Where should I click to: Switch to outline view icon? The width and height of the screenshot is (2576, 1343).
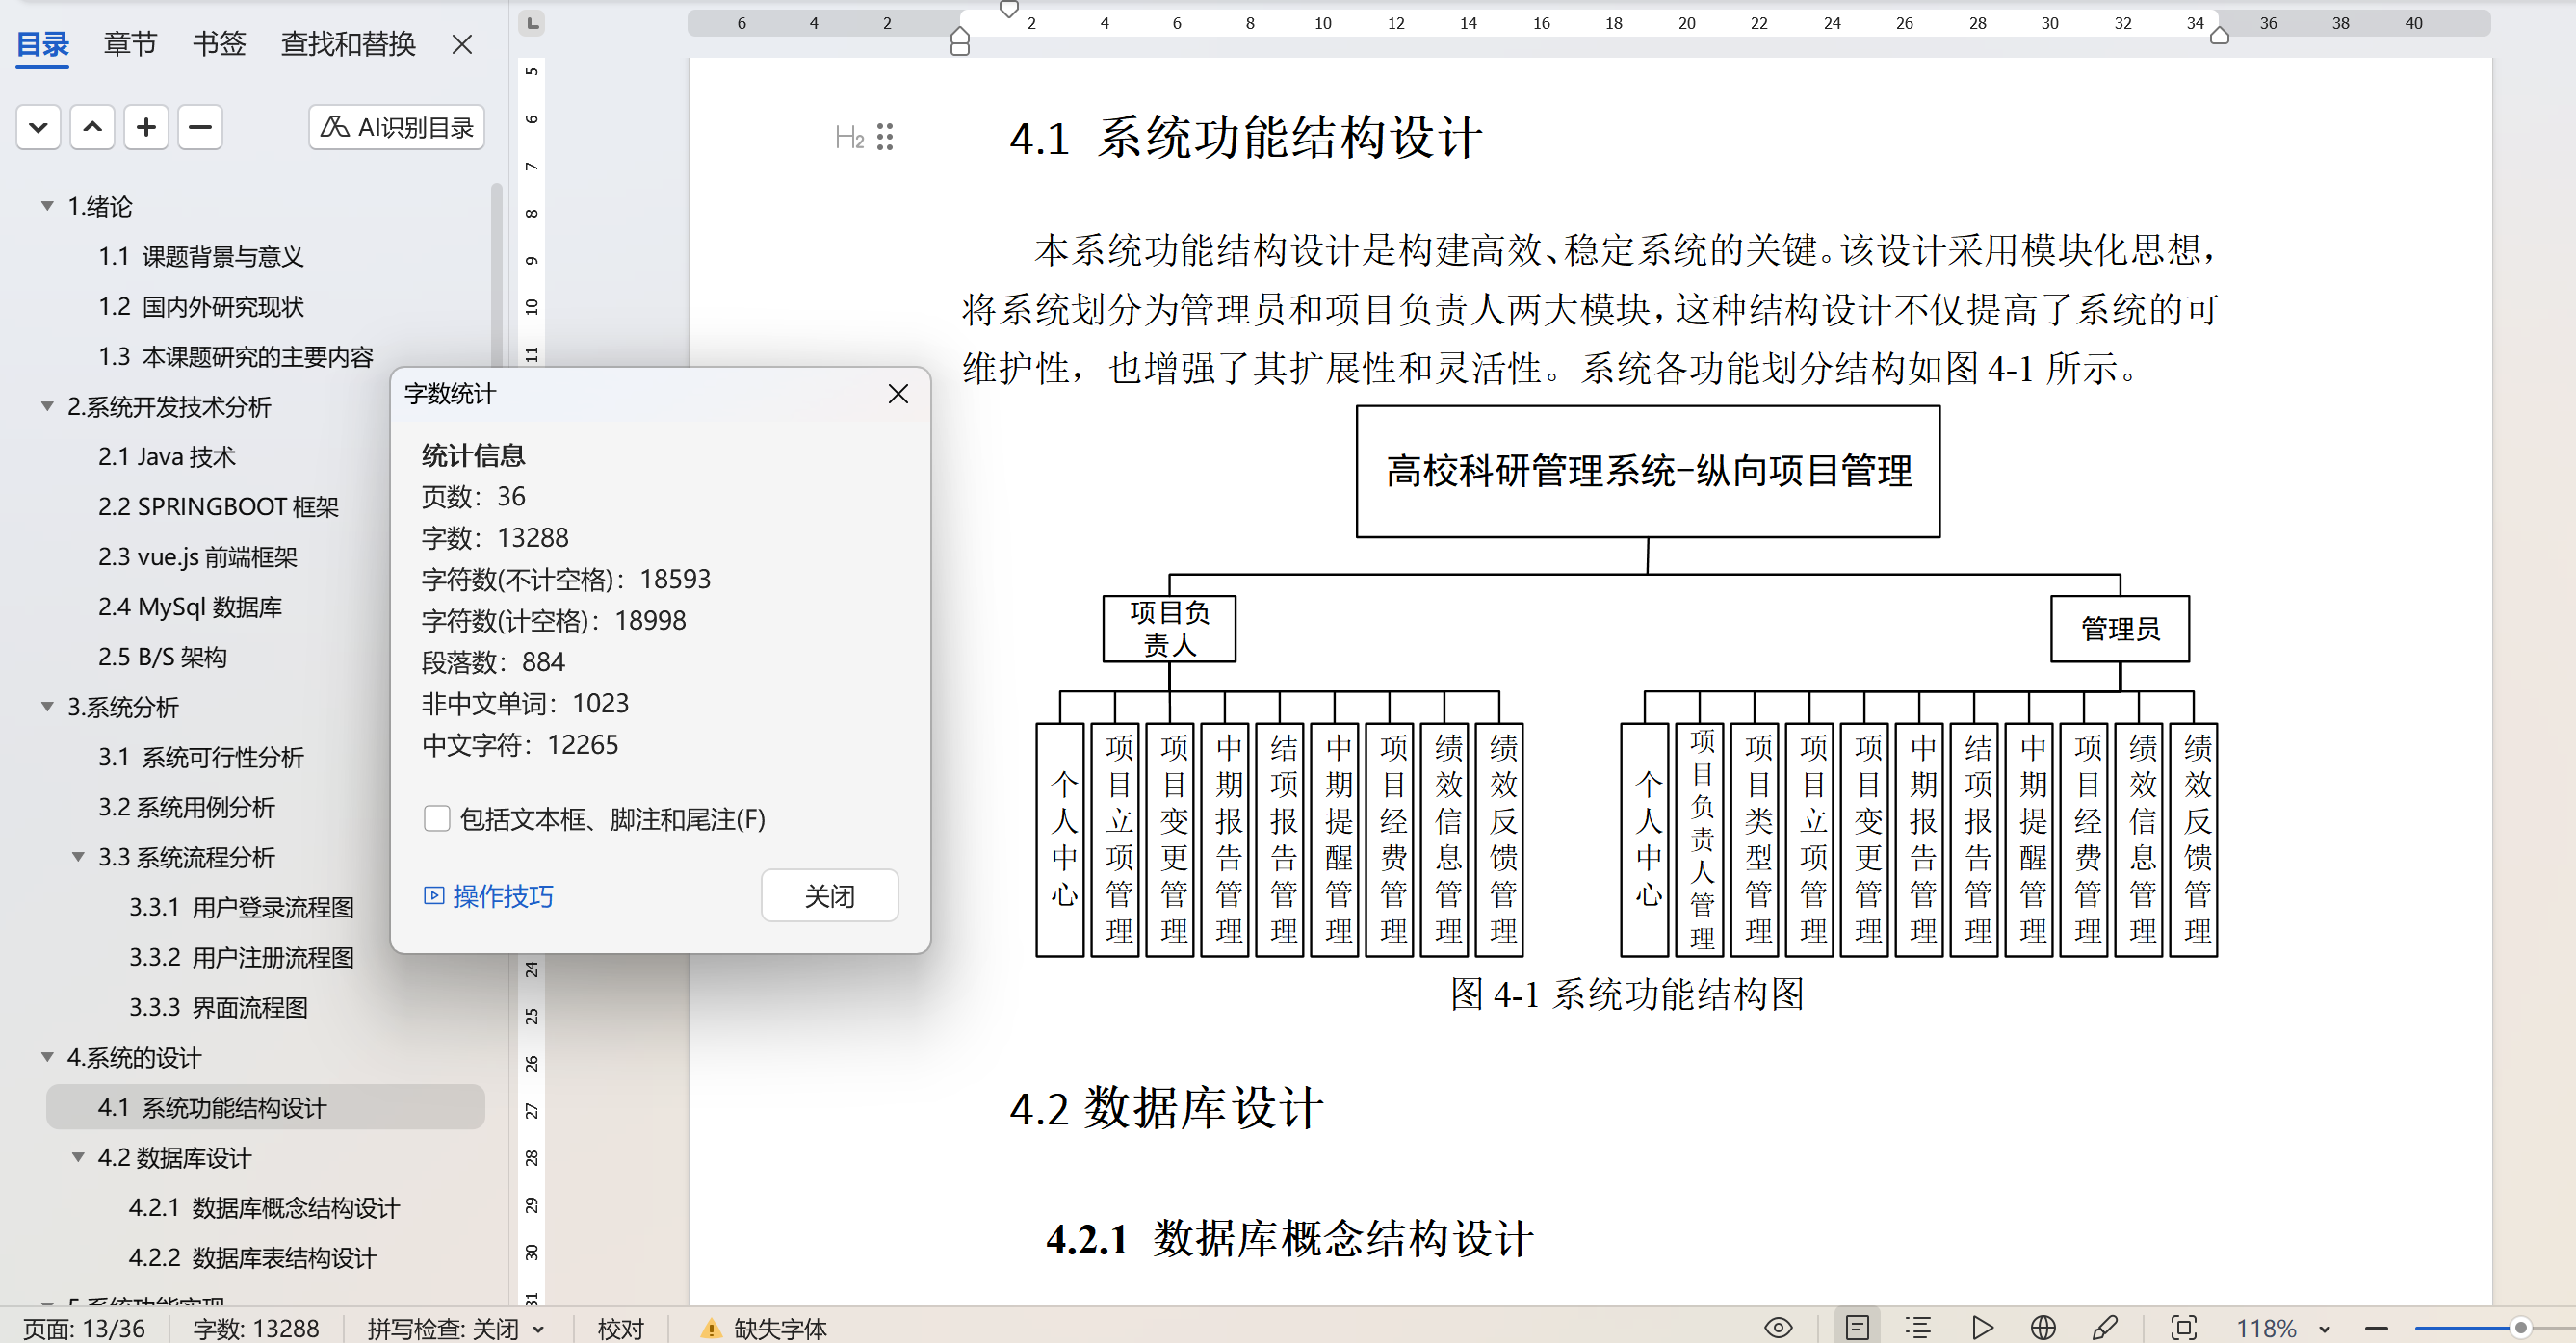click(1917, 1327)
